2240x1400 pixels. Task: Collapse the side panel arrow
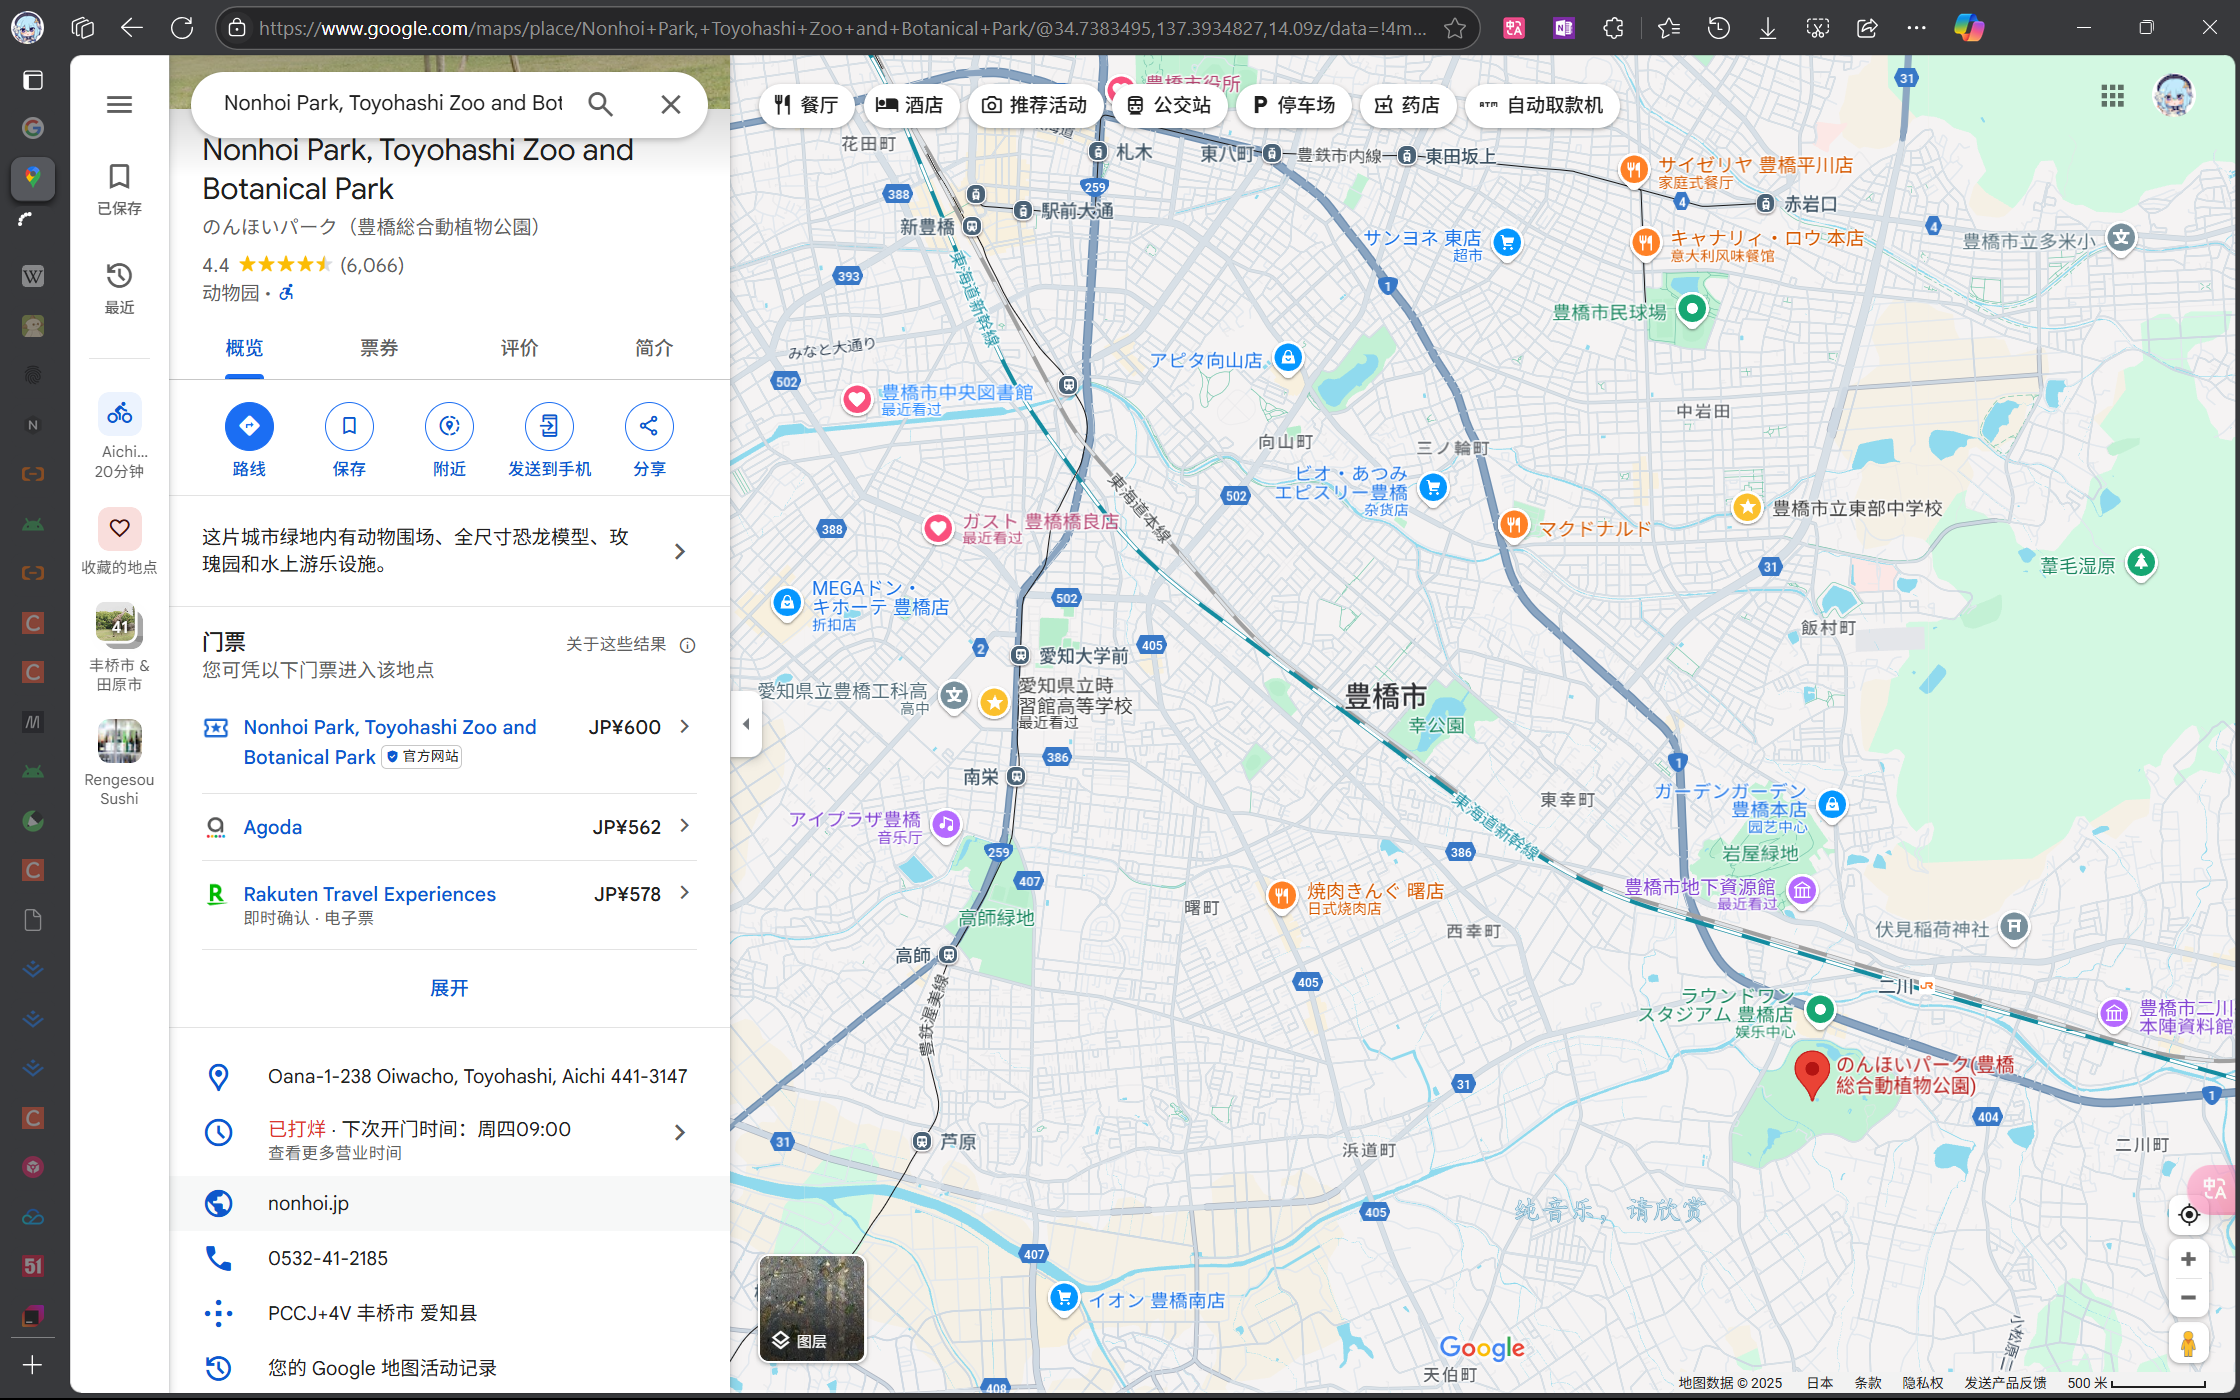click(746, 724)
